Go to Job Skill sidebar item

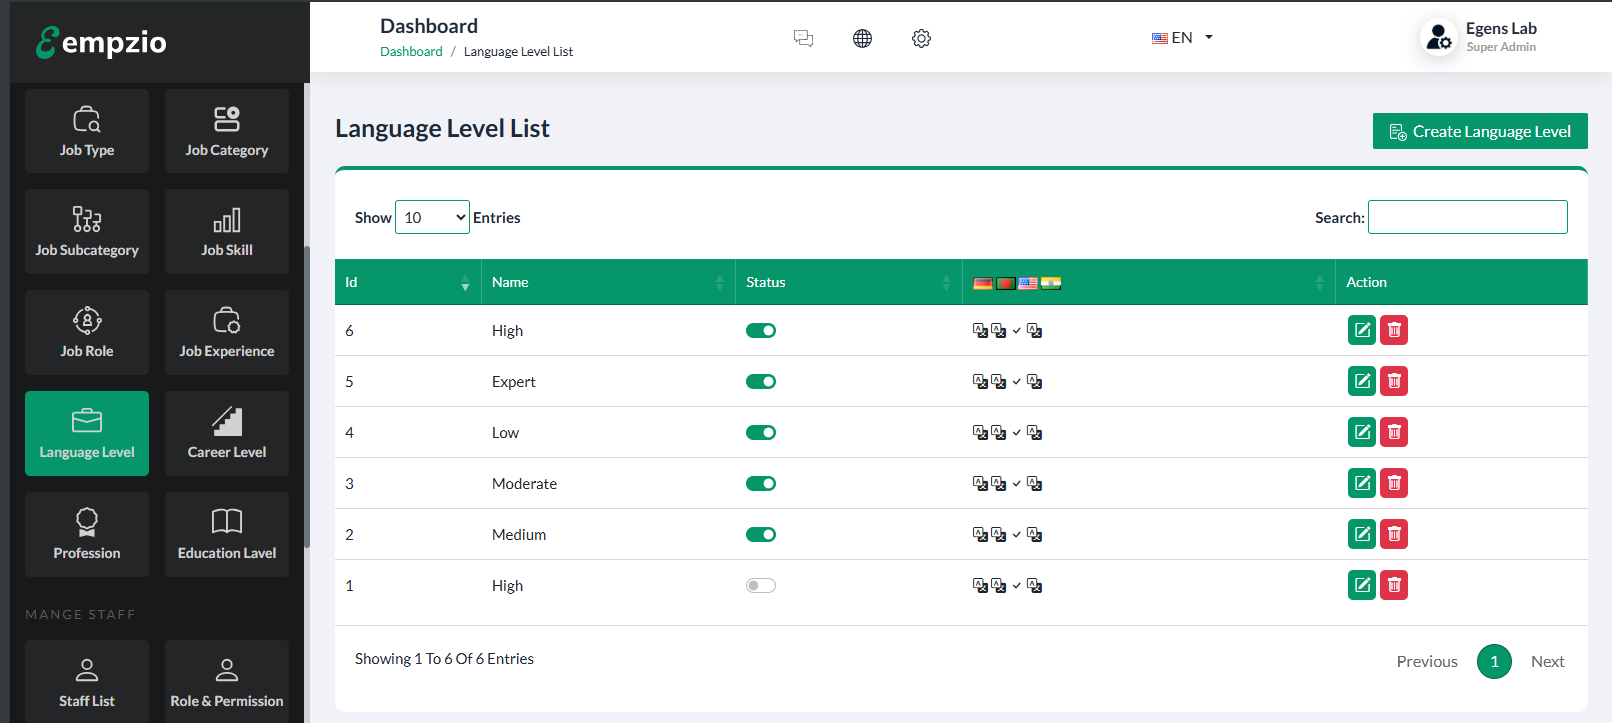point(227,231)
